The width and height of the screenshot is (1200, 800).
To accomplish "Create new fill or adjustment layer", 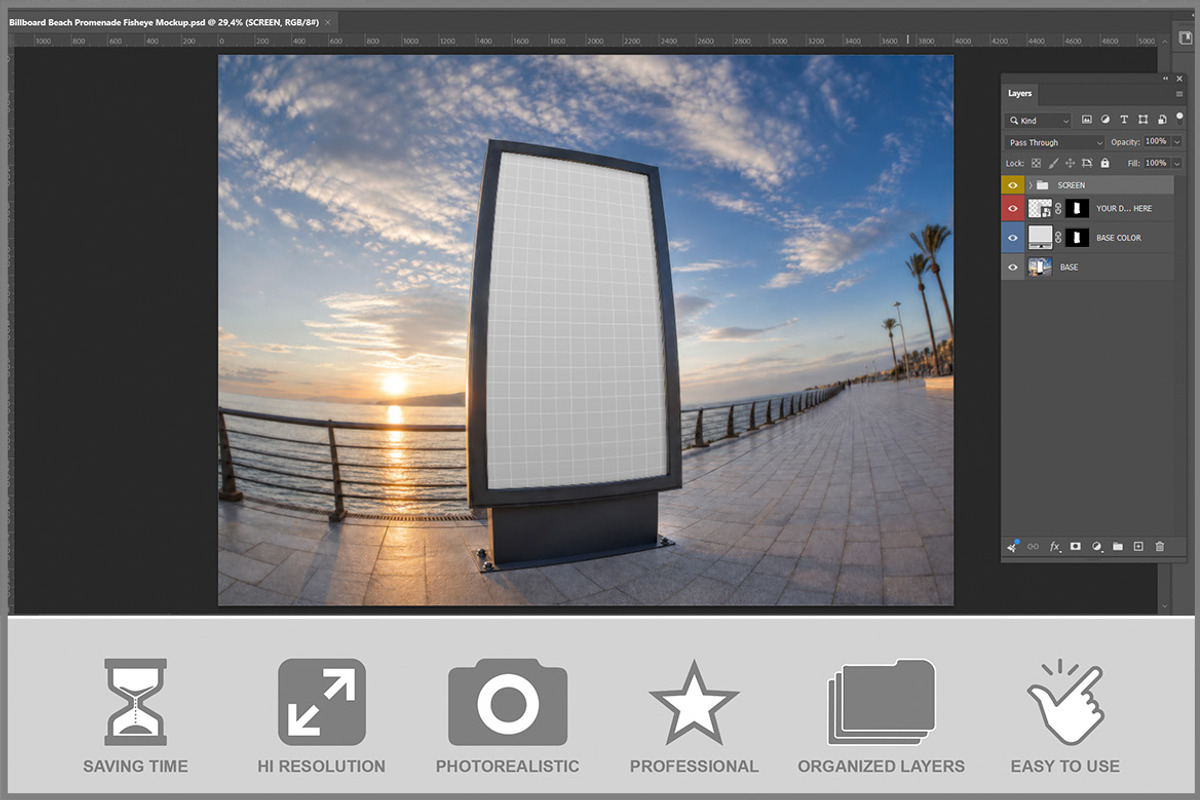I will [1097, 547].
